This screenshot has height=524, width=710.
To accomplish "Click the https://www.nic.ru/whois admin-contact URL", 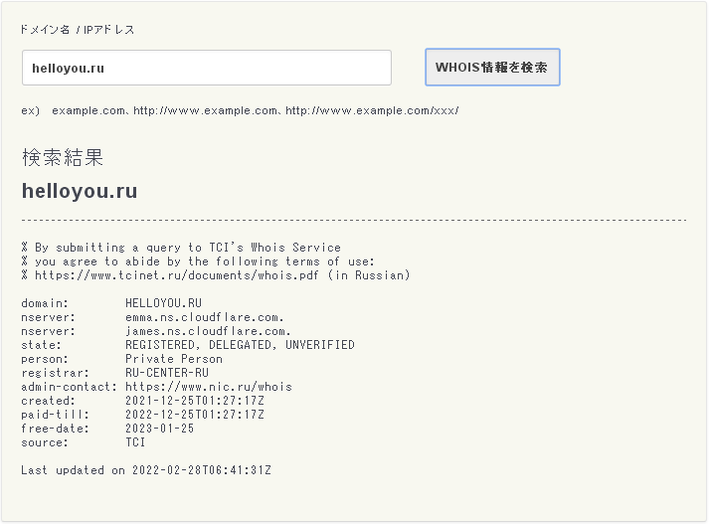I will coord(208,386).
